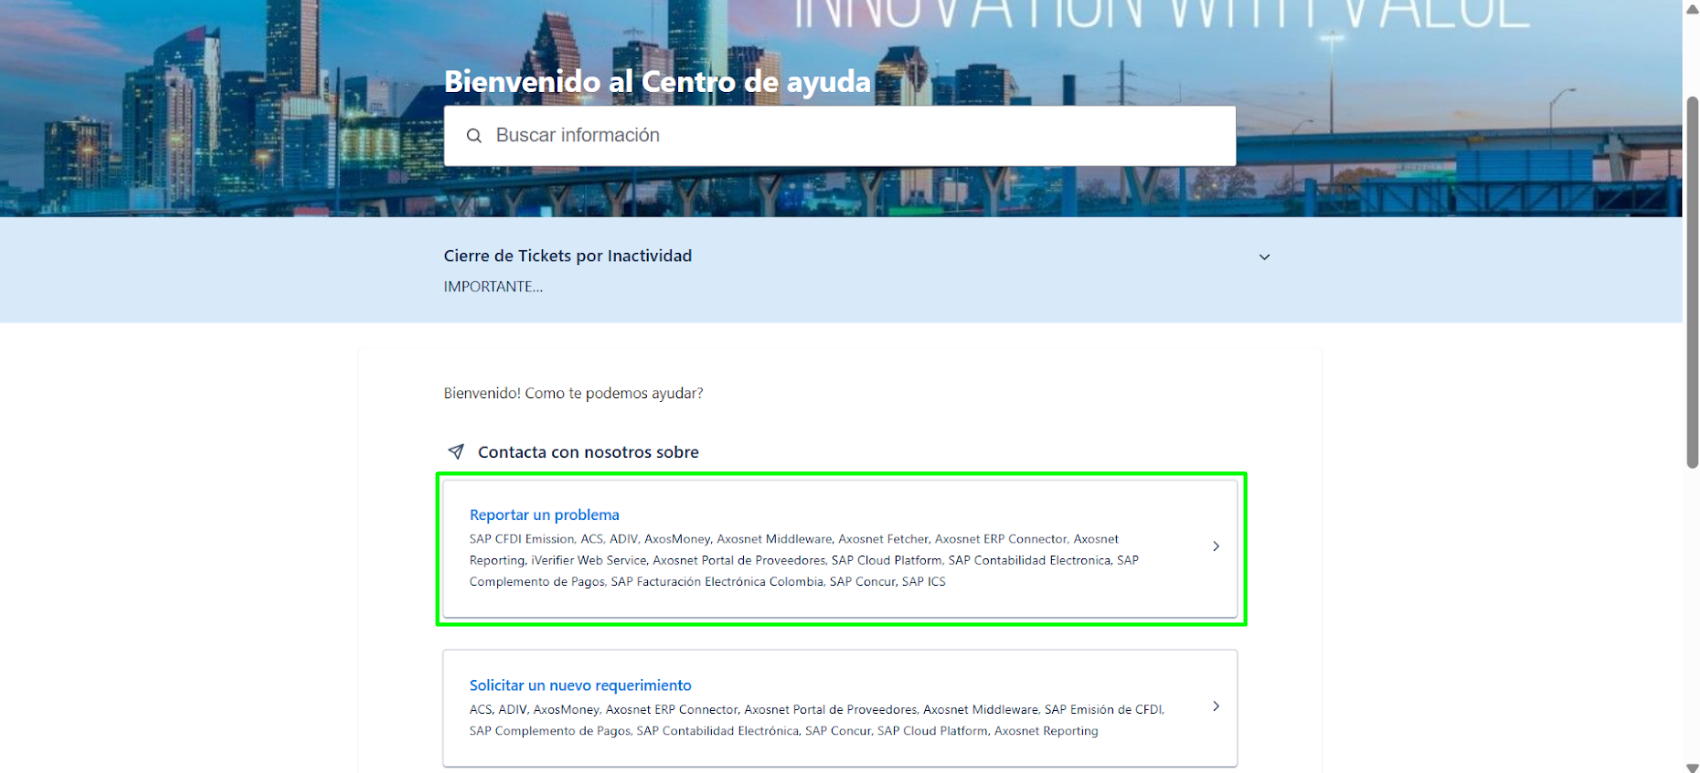1700x773 pixels.
Task: Expand the Cierre de Tickets announcement chevron
Action: (1264, 257)
